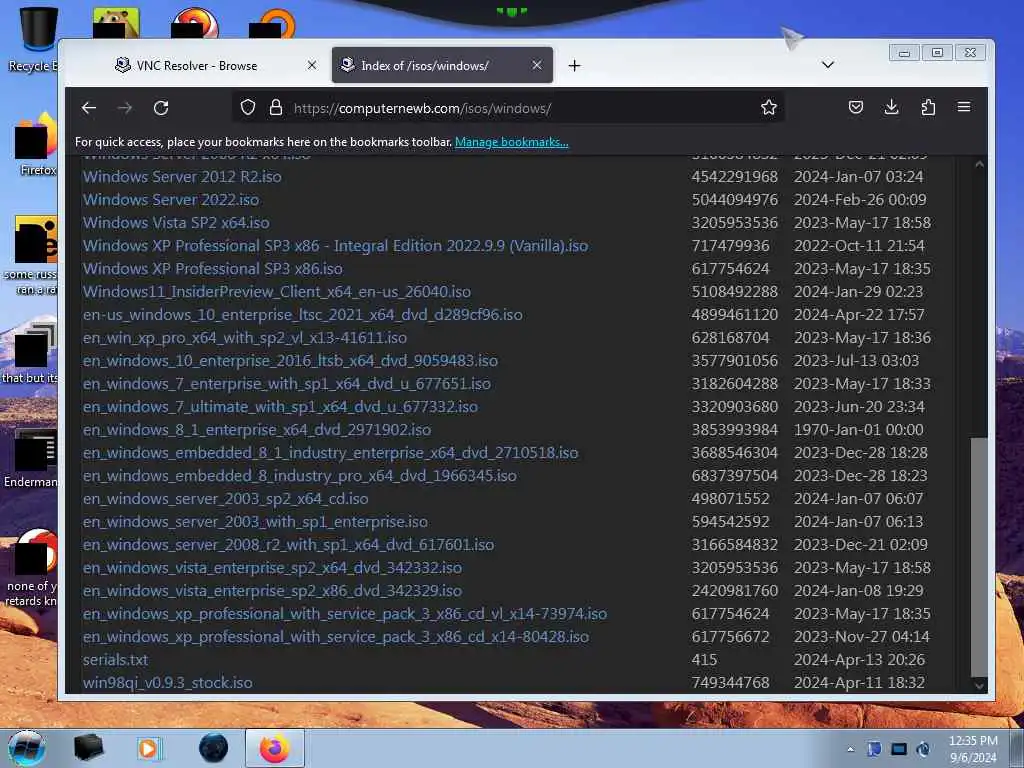Image resolution: width=1024 pixels, height=768 pixels.
Task: Download Windows Server 2012 R2.iso
Action: (x=182, y=176)
